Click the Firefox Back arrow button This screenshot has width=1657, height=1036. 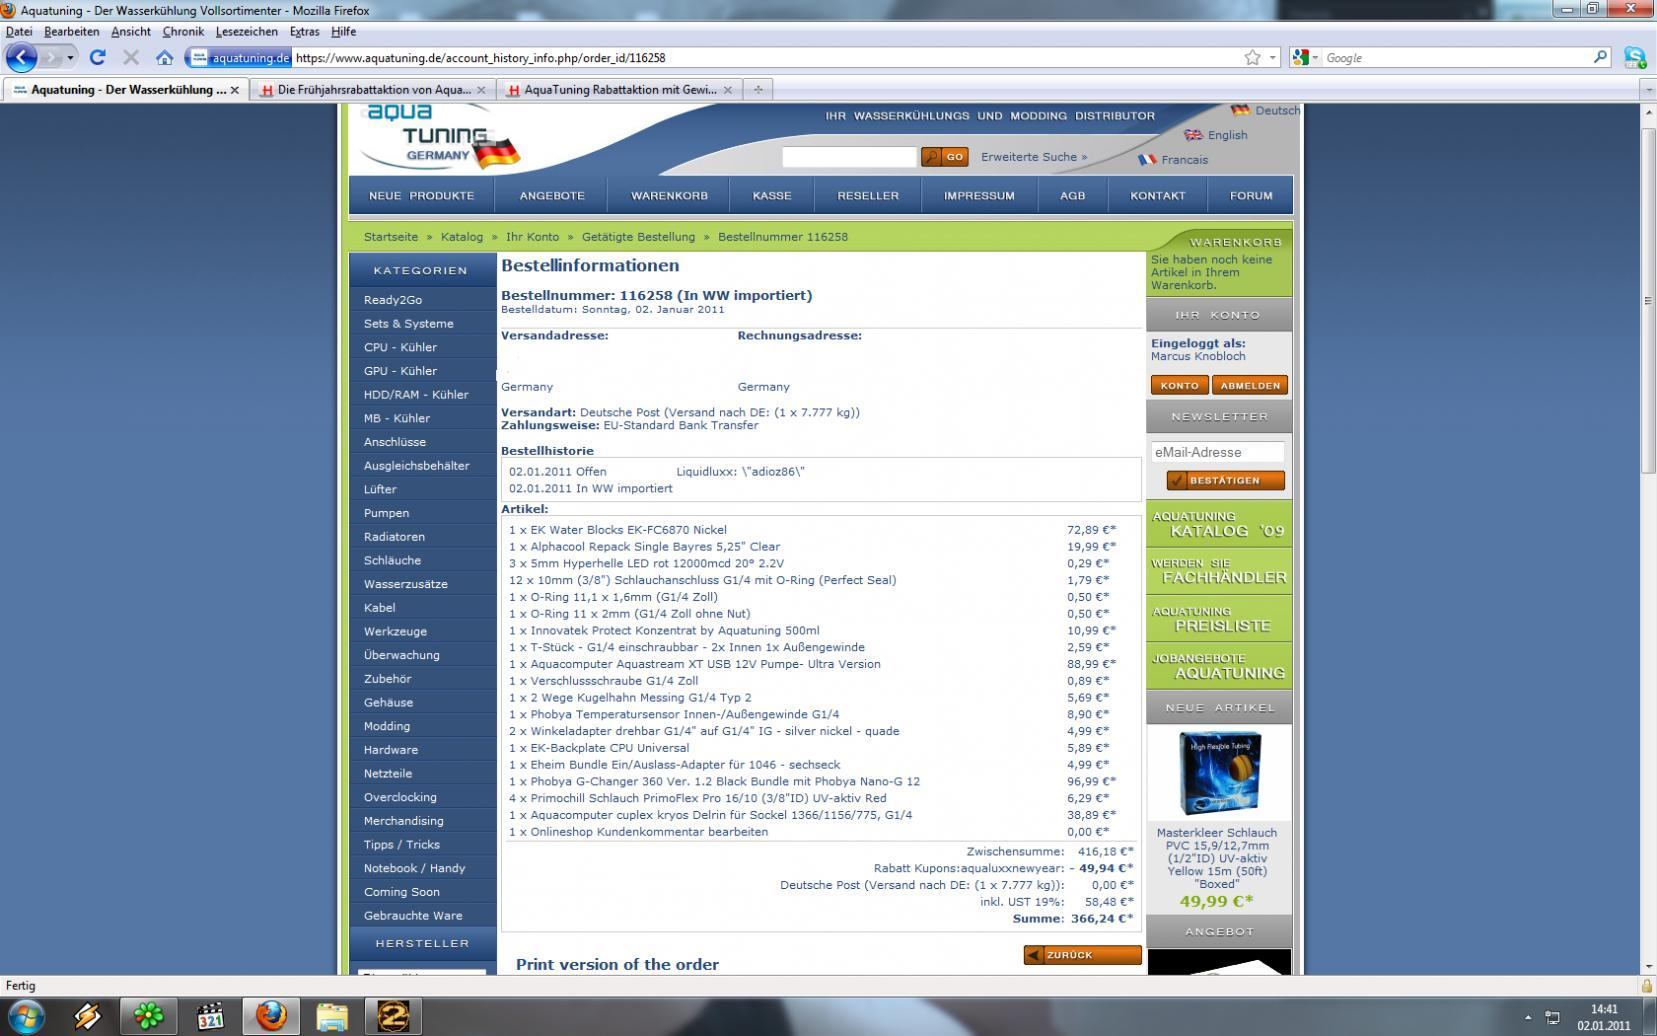pos(21,57)
